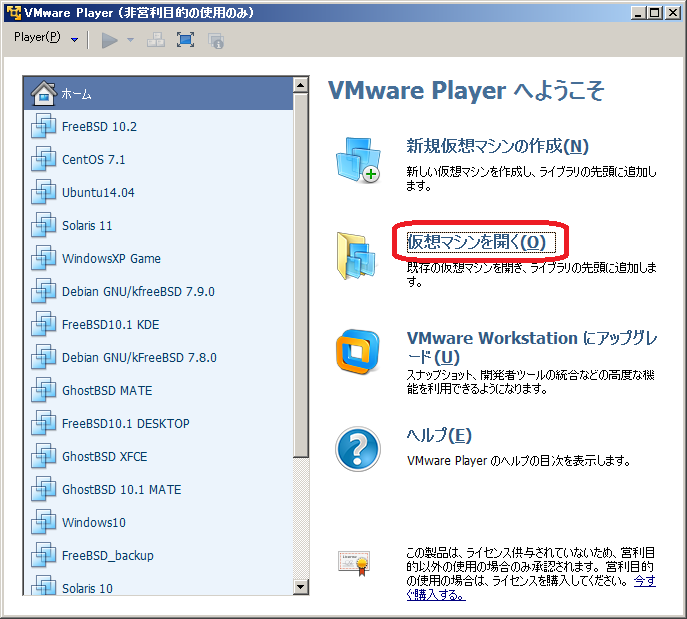
Task: Select the Home icon in library
Action: [x=43, y=93]
